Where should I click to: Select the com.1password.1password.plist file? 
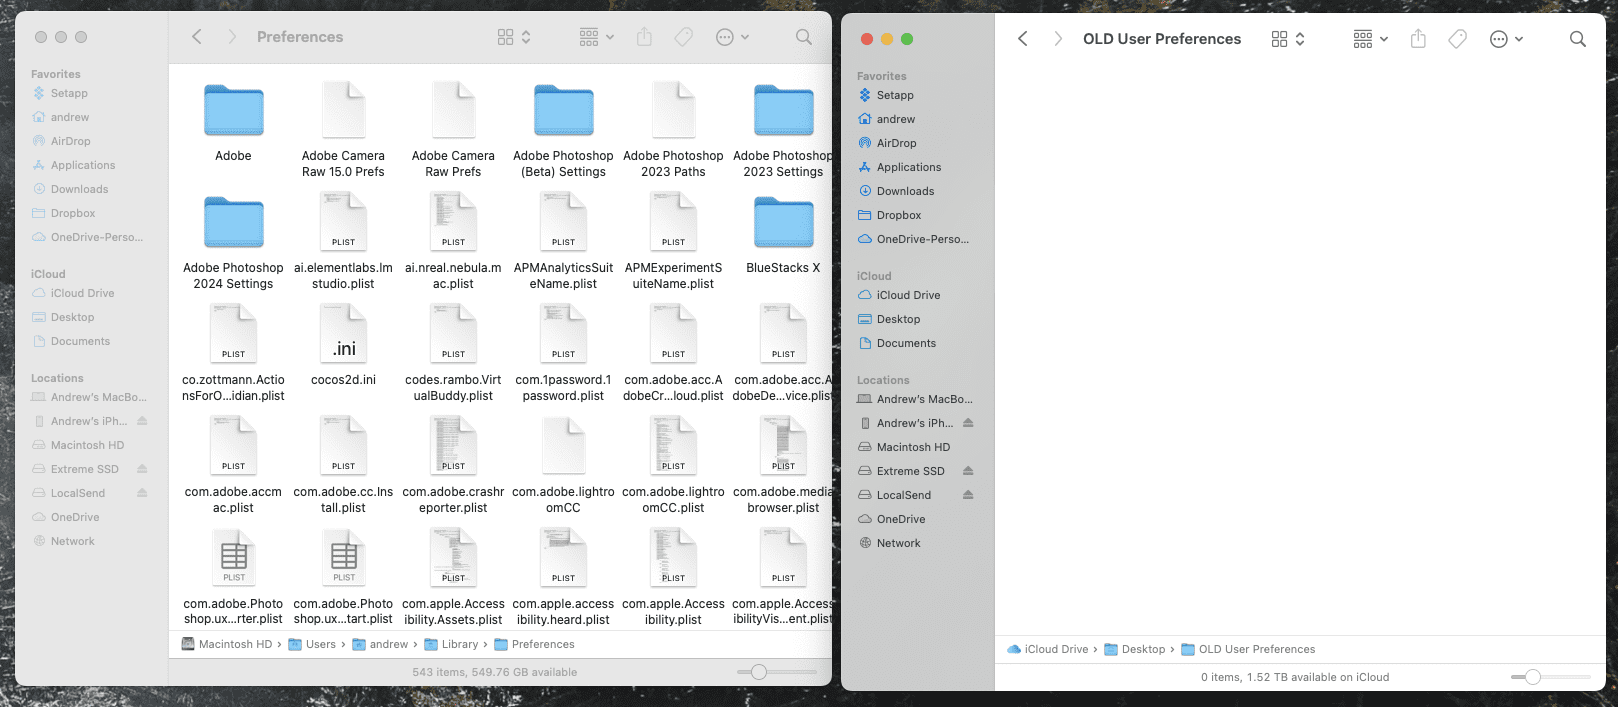[564, 334]
